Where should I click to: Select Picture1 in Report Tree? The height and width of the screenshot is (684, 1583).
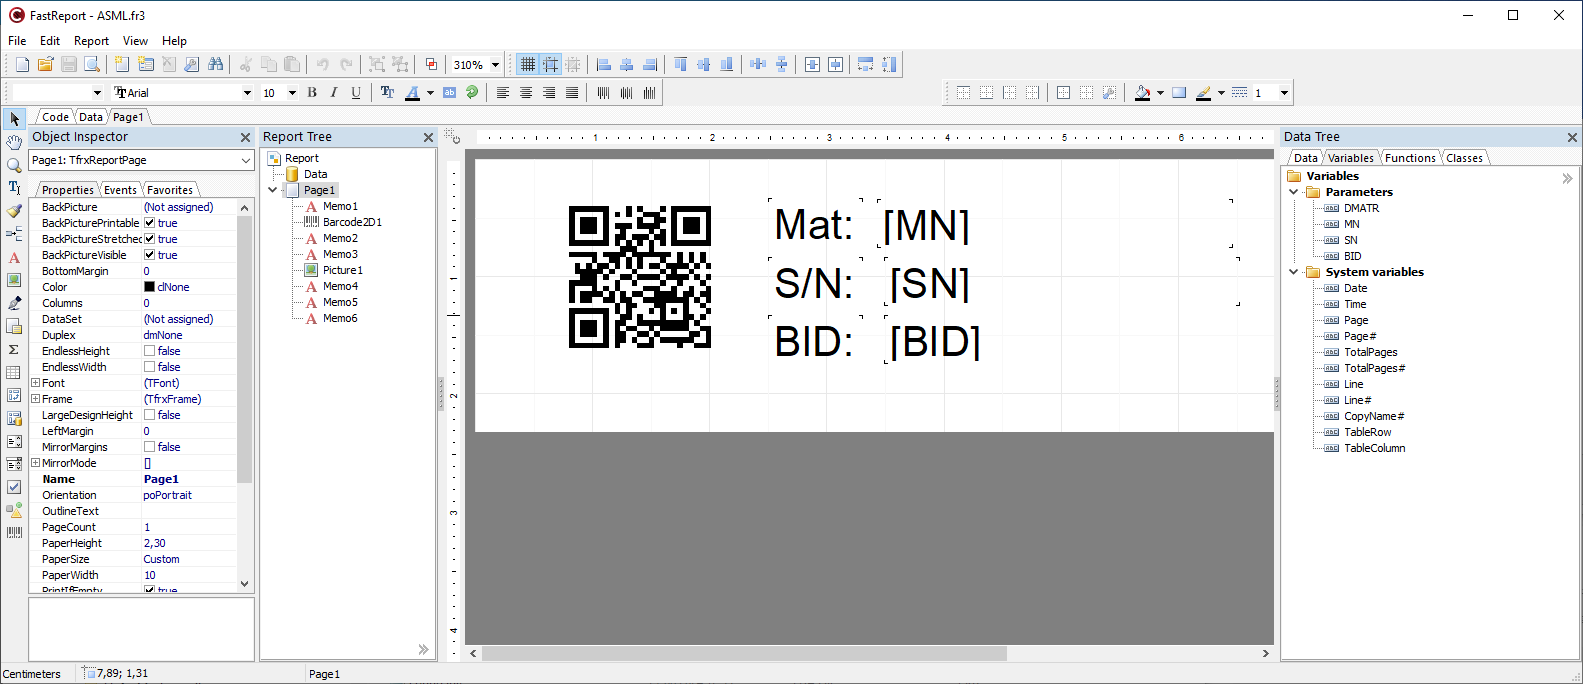[343, 270]
